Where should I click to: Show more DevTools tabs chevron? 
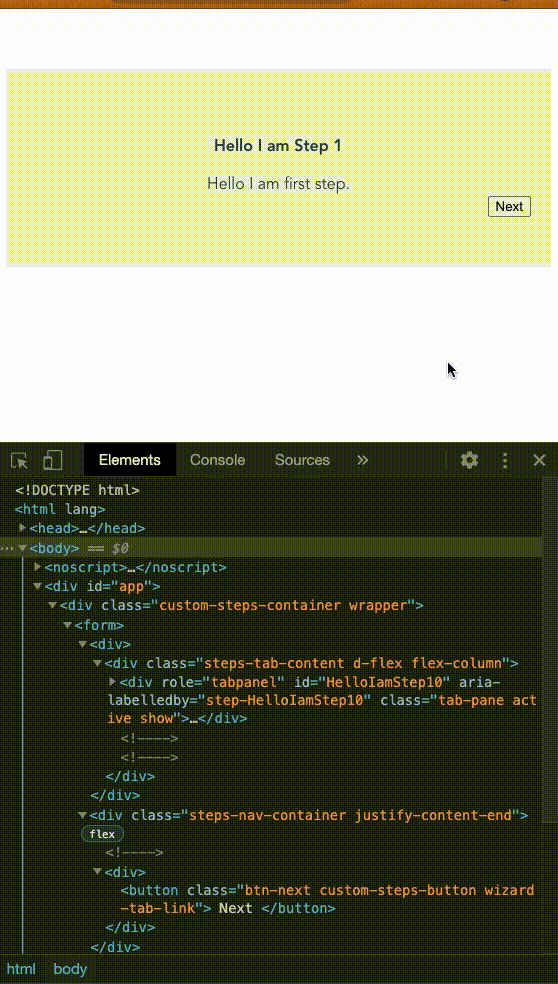362,460
